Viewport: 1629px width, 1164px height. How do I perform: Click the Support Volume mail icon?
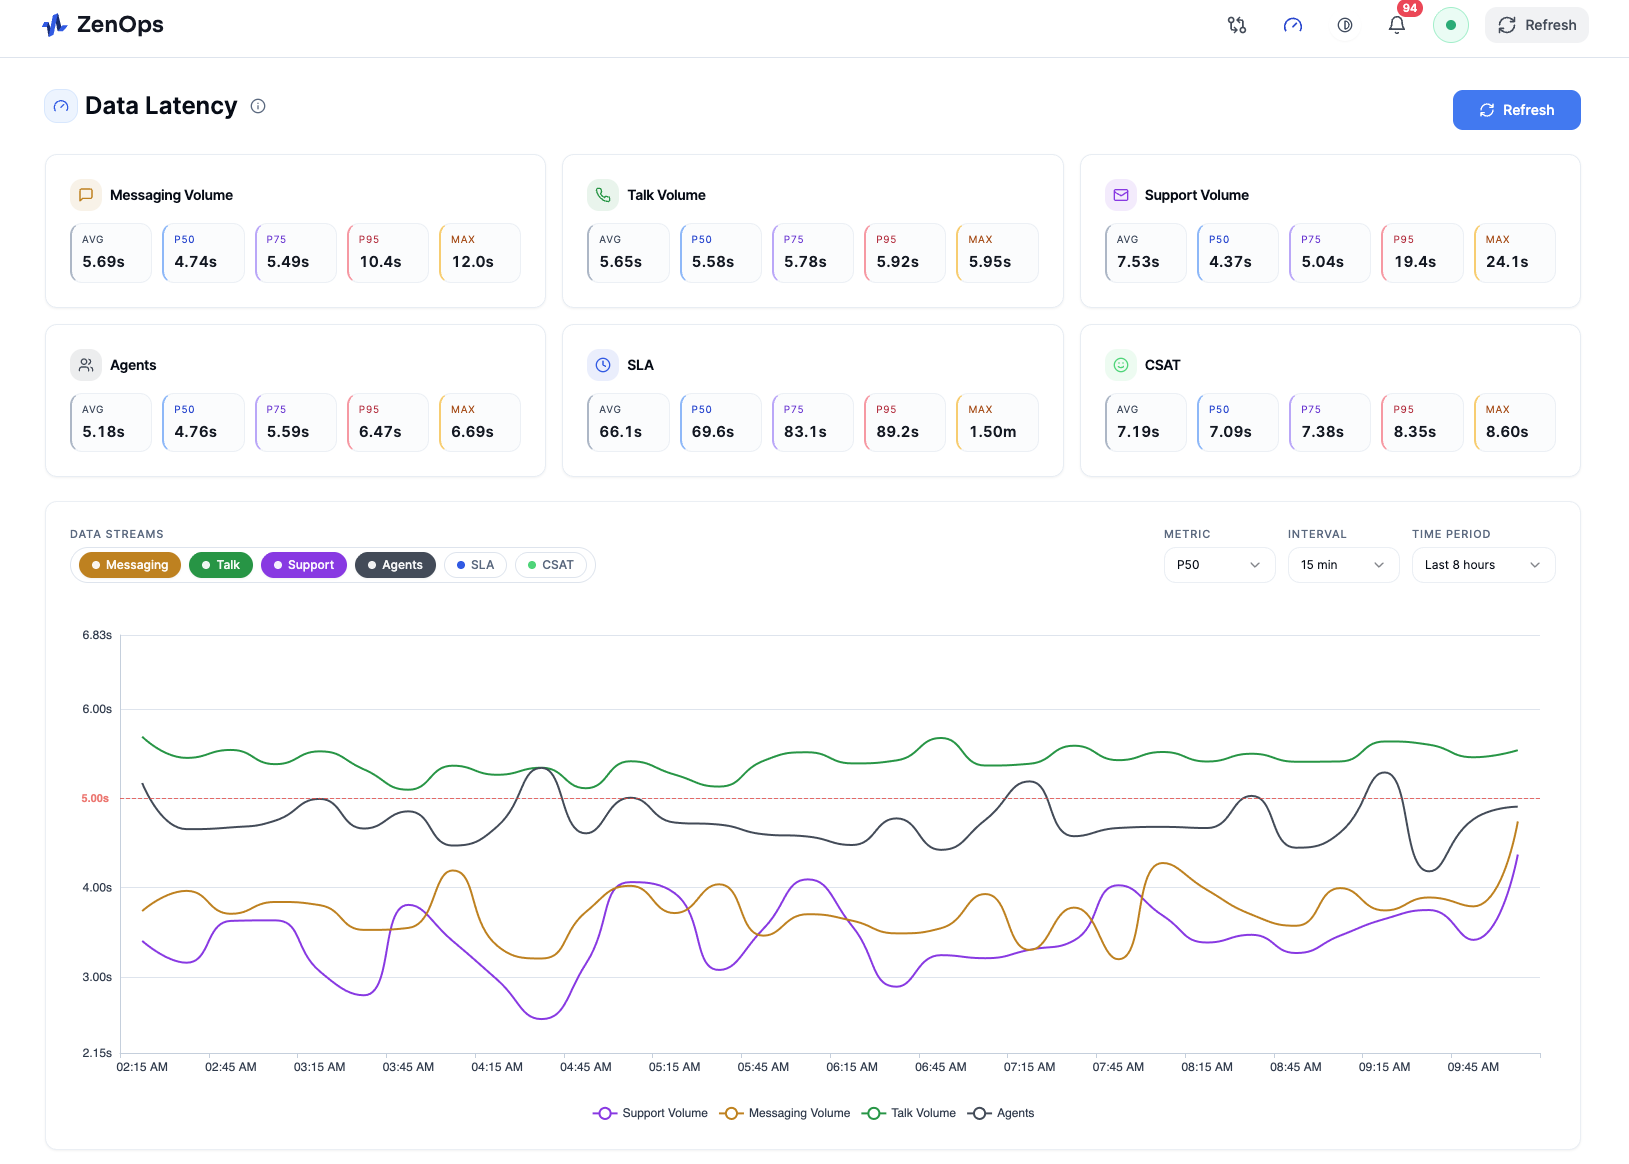tap(1121, 195)
